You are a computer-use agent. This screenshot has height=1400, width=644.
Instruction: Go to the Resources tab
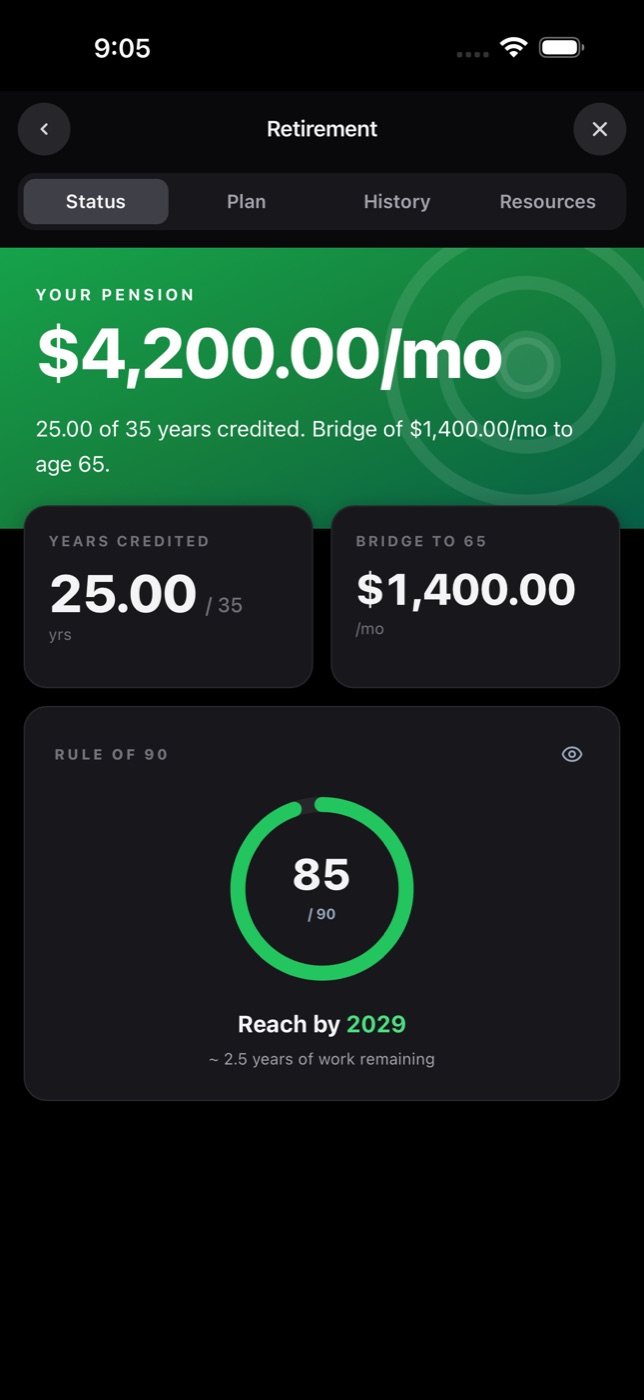(x=548, y=201)
